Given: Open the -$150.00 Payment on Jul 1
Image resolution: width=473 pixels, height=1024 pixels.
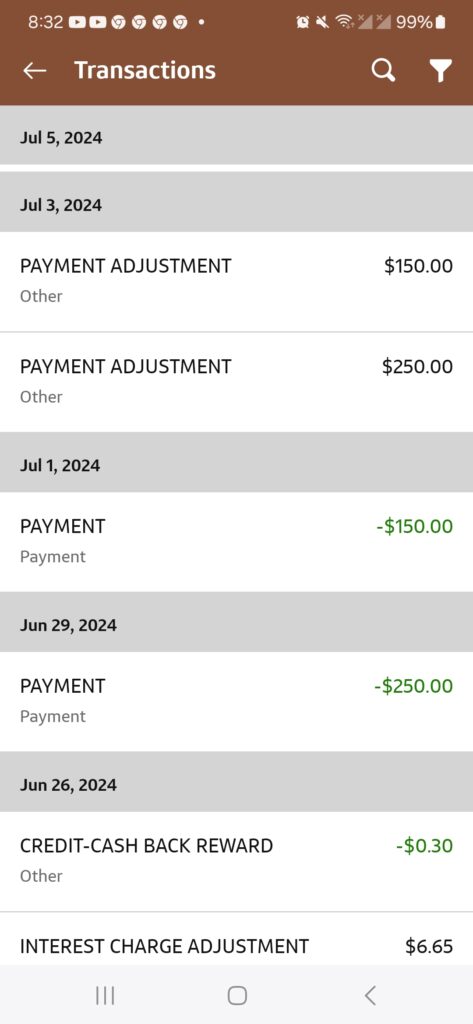Looking at the screenshot, I should 236,542.
